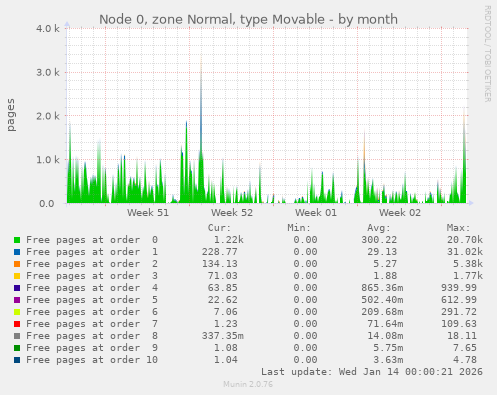Screen dimensions: 497x395
Task: Select the 'Free pages at order 6' label
Action: pos(92,312)
